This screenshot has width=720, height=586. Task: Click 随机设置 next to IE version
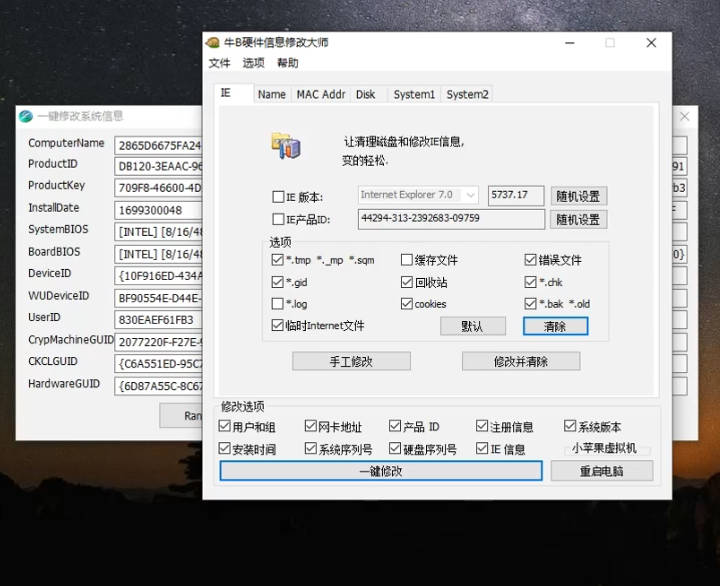point(578,196)
